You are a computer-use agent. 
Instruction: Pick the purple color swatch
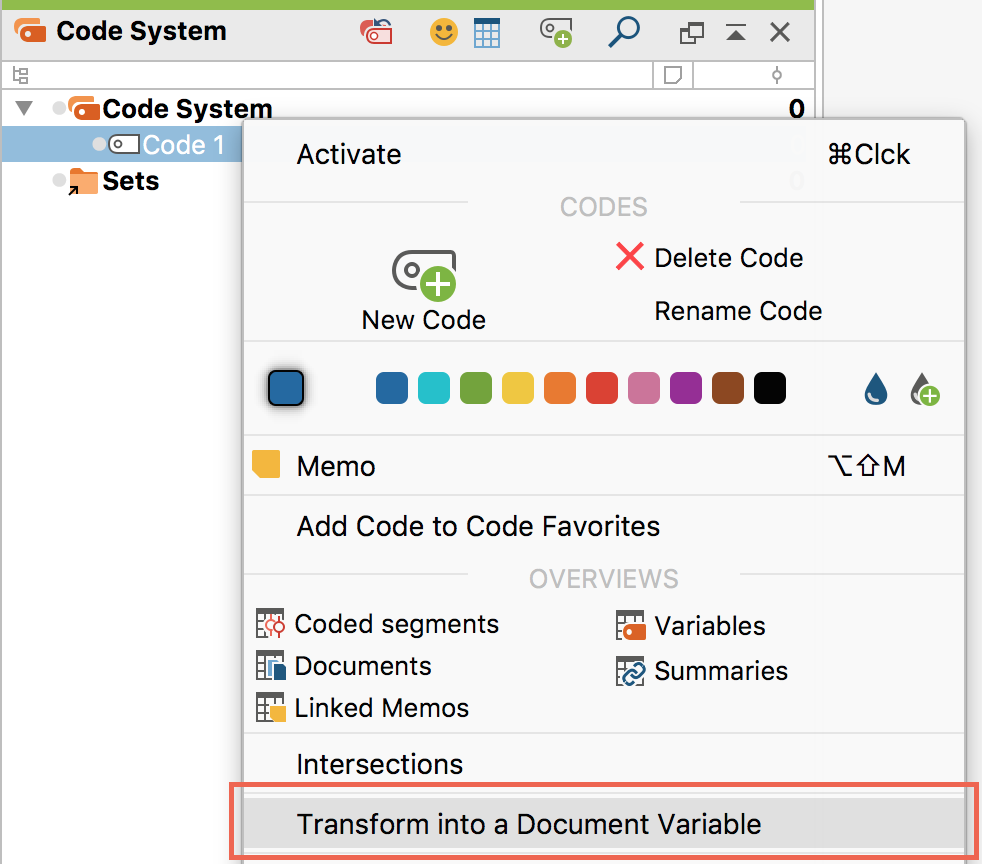(686, 388)
